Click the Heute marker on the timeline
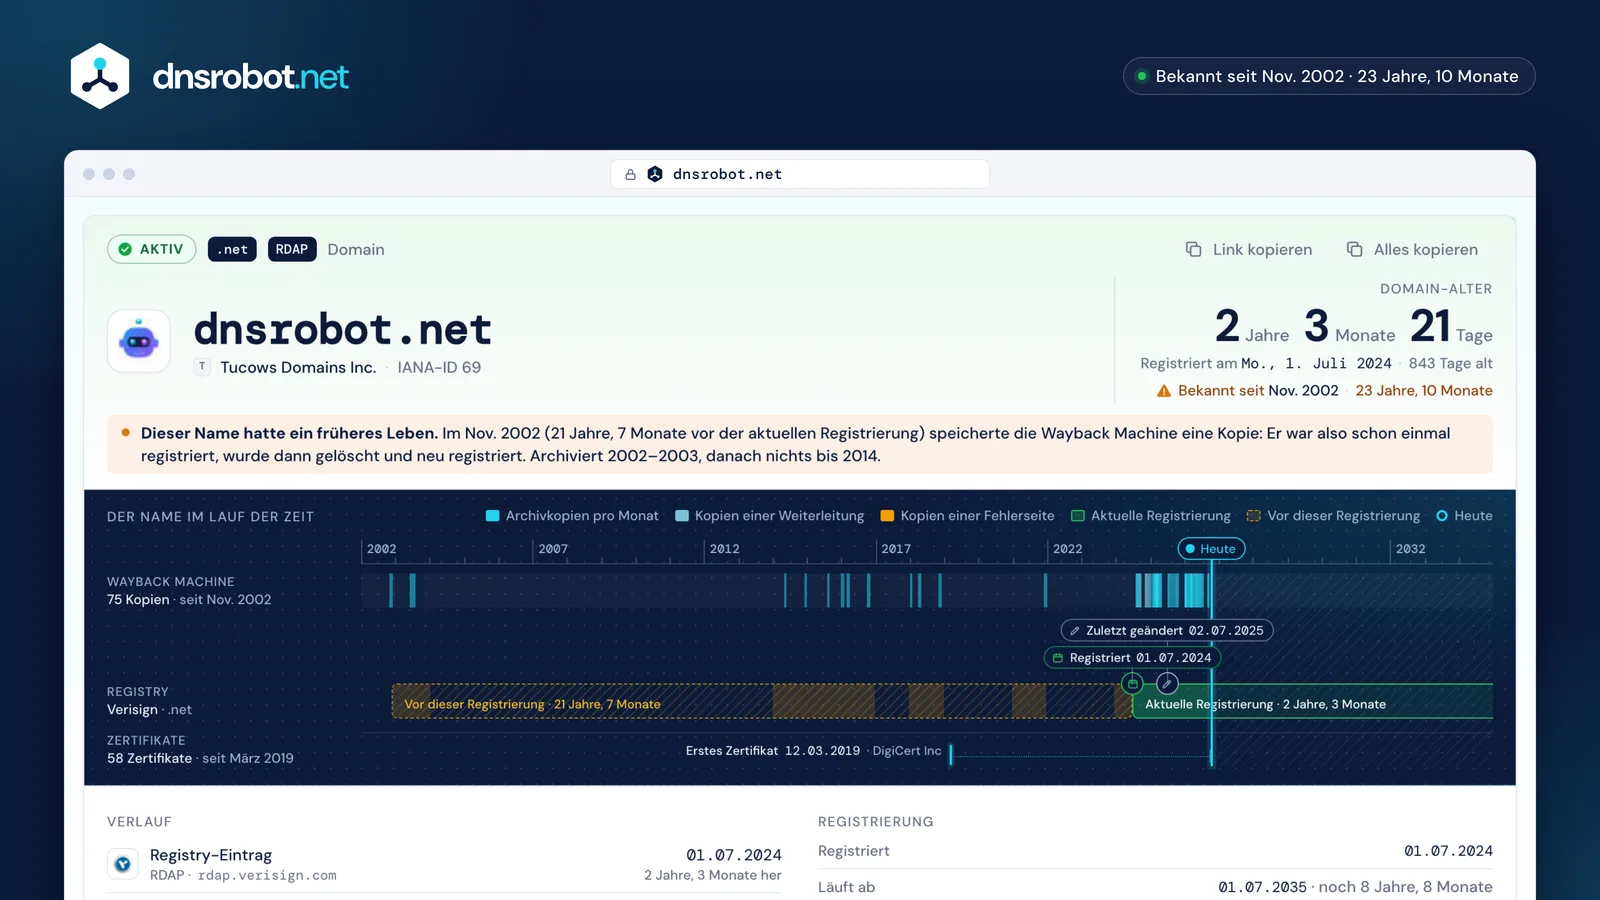The image size is (1600, 900). click(1211, 549)
